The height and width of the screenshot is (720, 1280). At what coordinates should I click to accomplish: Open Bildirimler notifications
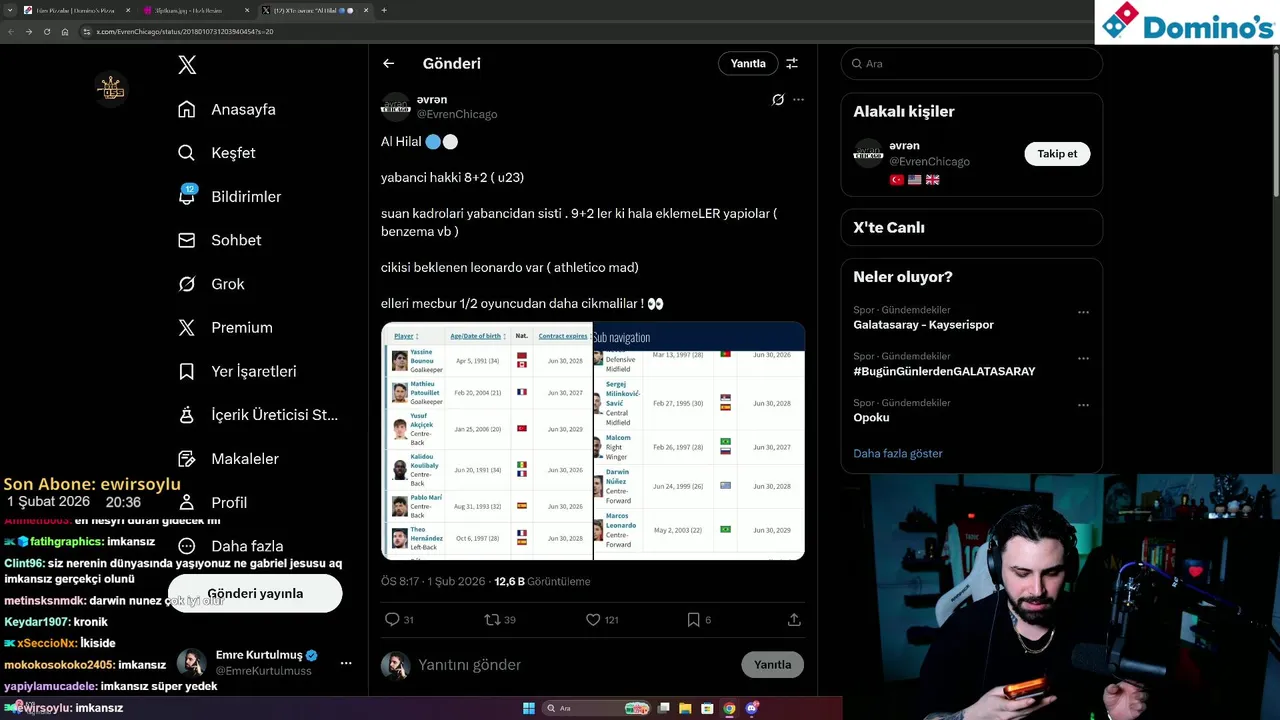pyautogui.click(x=229, y=196)
